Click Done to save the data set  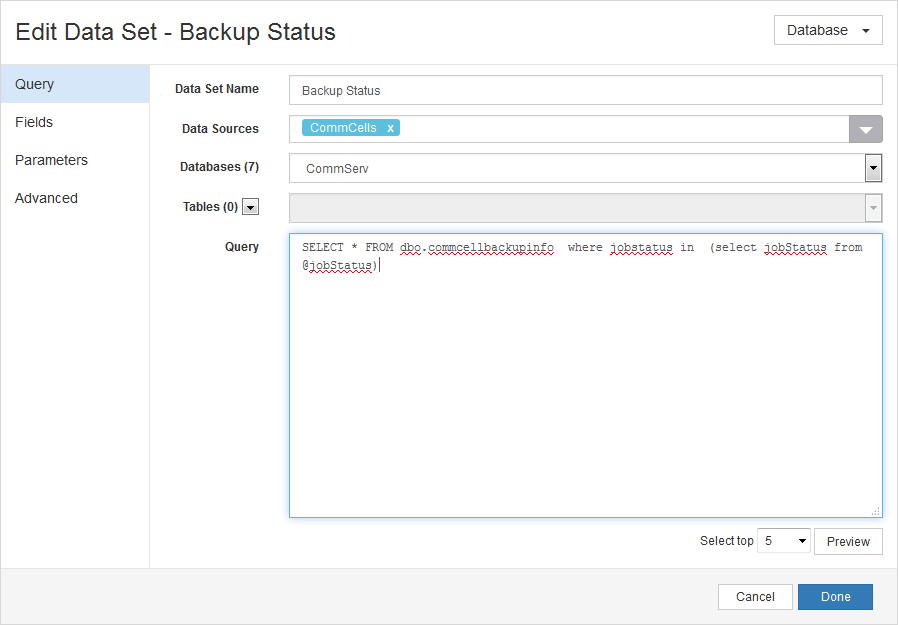835,596
